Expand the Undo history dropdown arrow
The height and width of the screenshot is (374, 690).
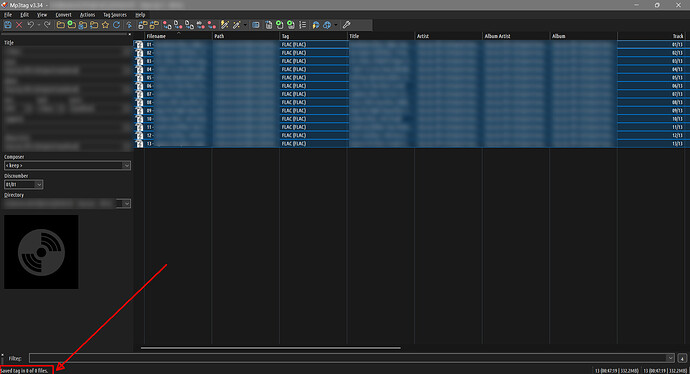(x=38, y=25)
